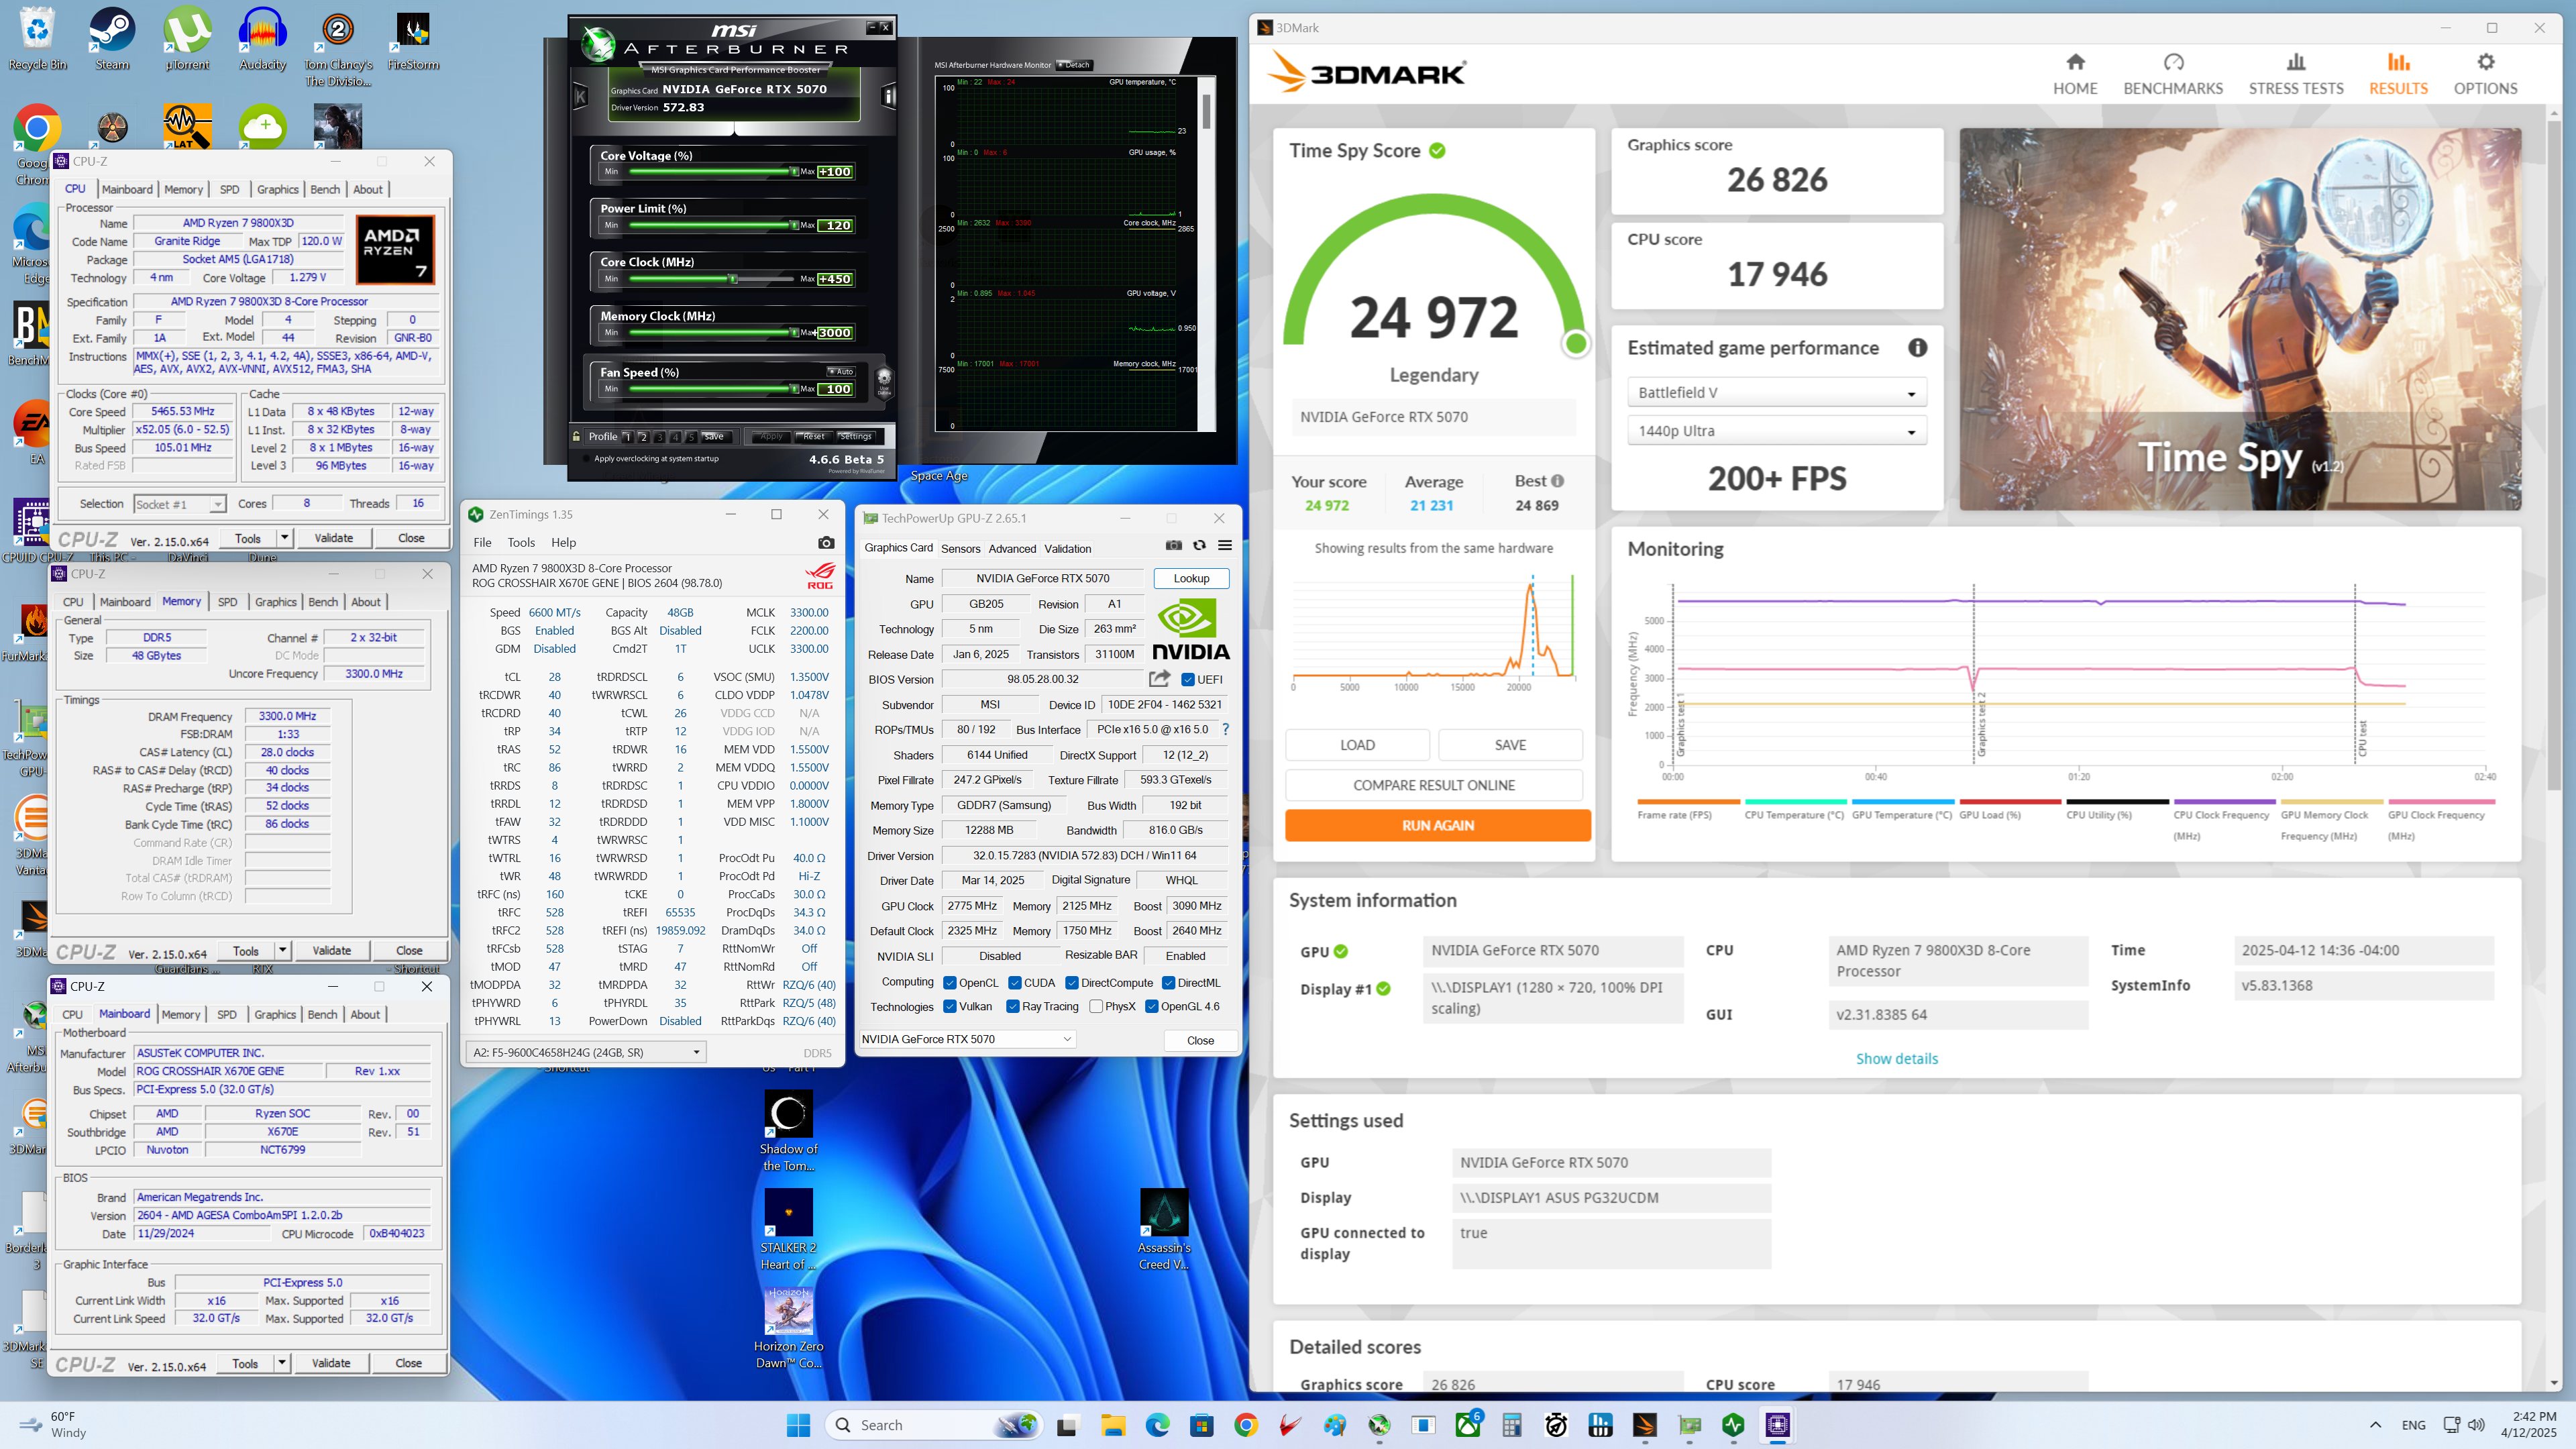2576x1449 pixels.
Task: Open the FireStorm desktop shortcut
Action: (413, 40)
